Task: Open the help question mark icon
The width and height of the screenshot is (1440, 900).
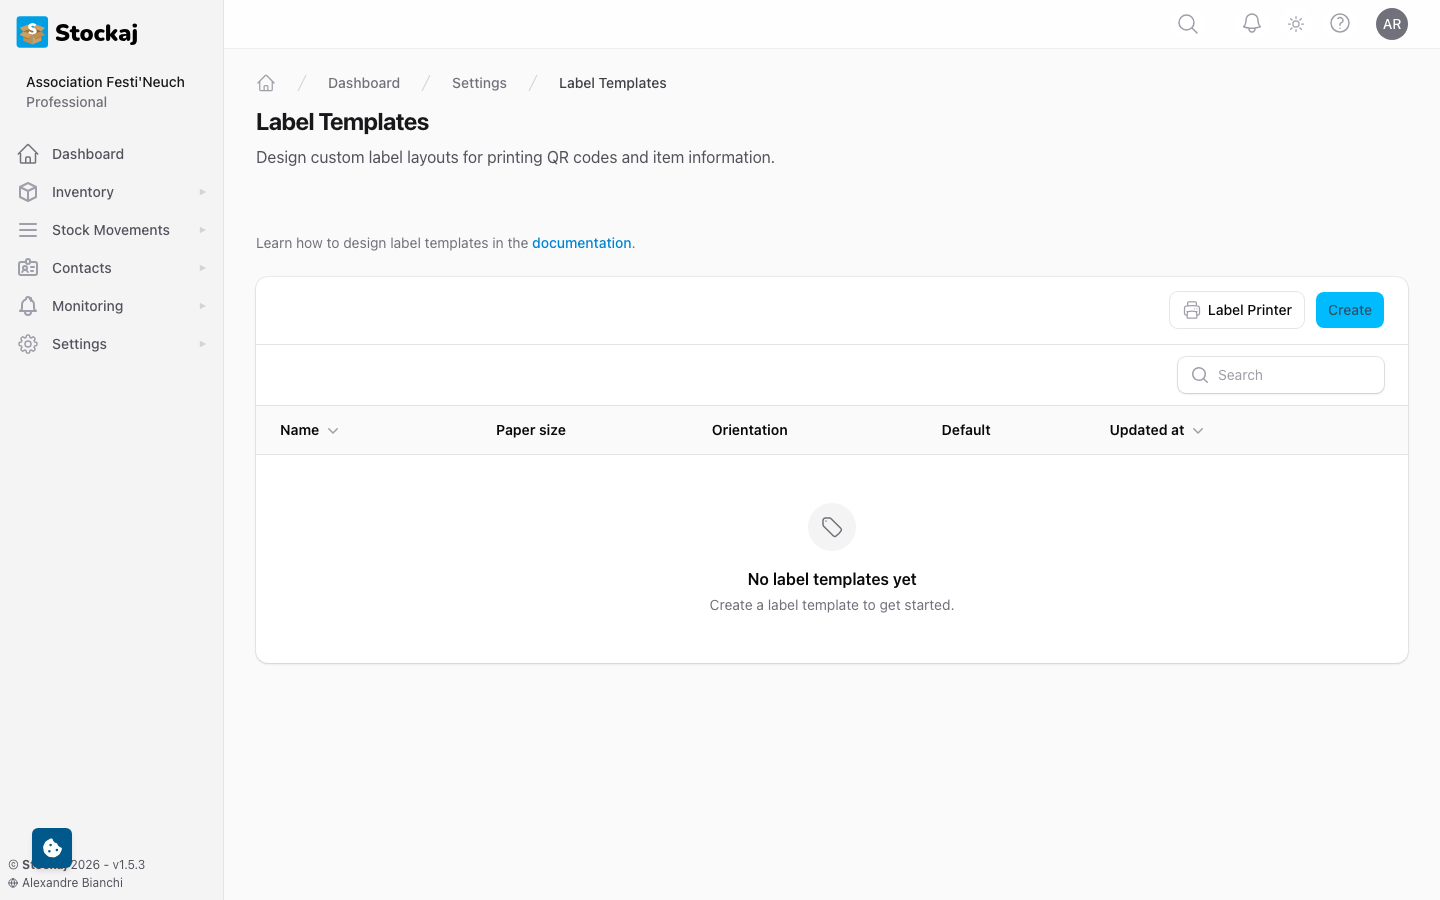Action: pyautogui.click(x=1340, y=24)
